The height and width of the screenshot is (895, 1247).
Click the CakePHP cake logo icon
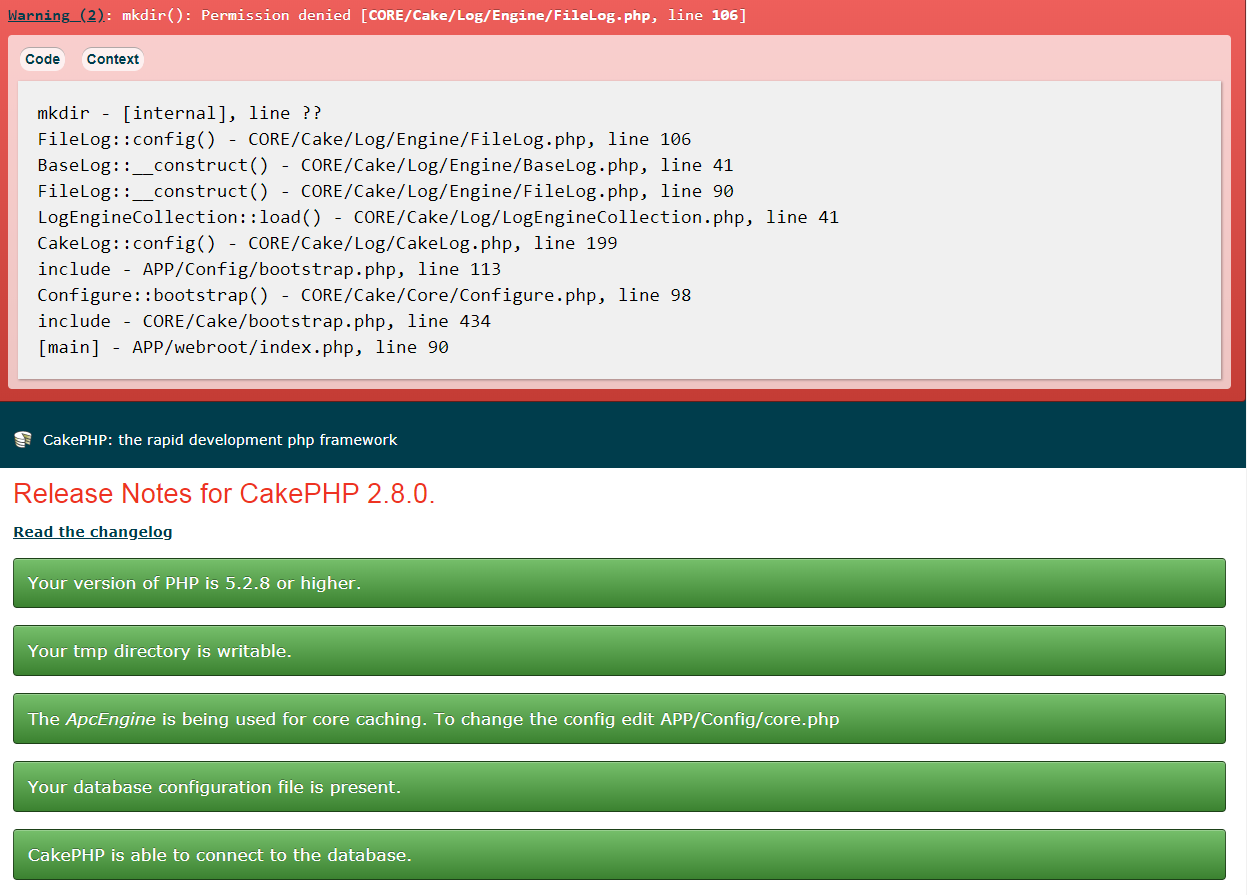[23, 440]
